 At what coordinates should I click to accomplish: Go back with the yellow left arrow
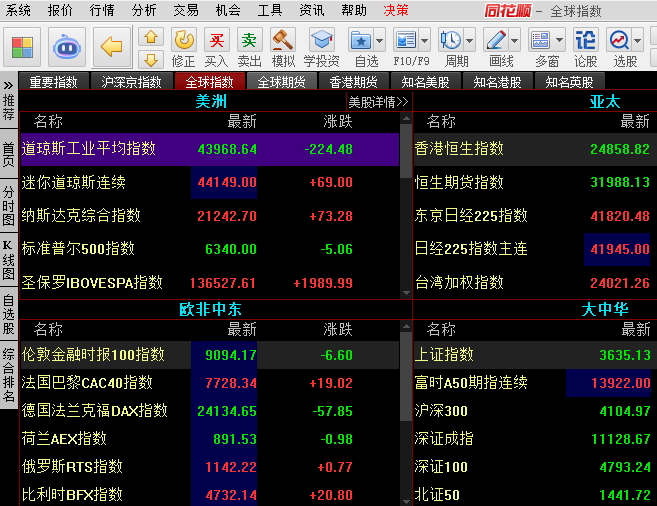pyautogui.click(x=112, y=47)
